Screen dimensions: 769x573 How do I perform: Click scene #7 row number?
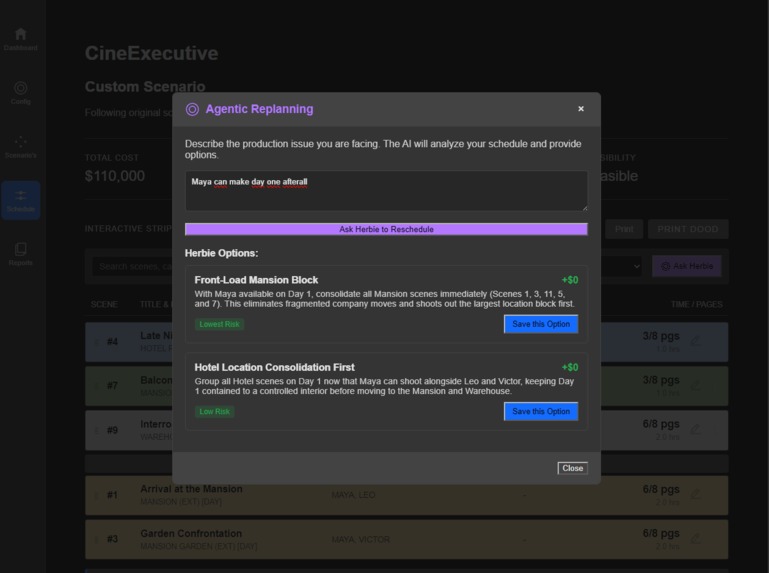(x=112, y=386)
